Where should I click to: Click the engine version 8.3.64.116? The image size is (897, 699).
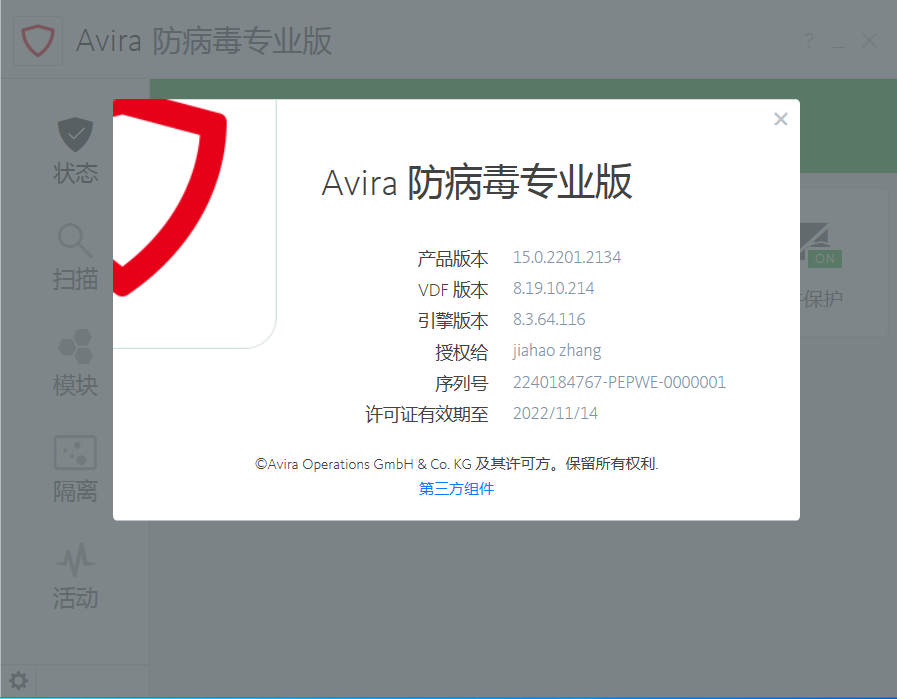(549, 319)
